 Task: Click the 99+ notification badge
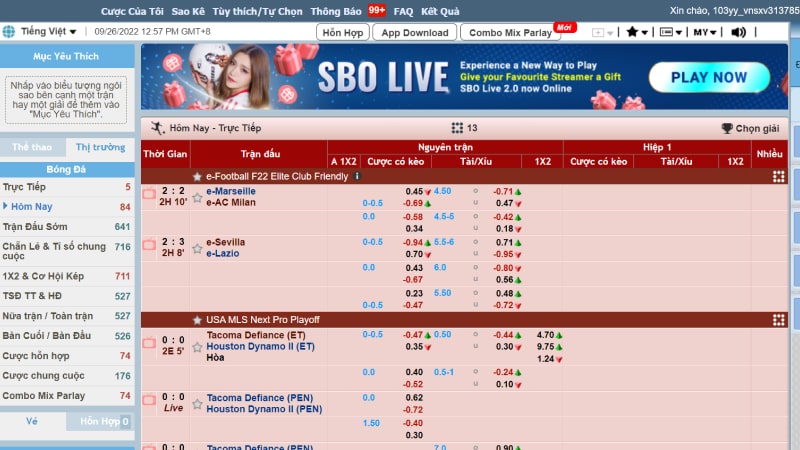[377, 10]
